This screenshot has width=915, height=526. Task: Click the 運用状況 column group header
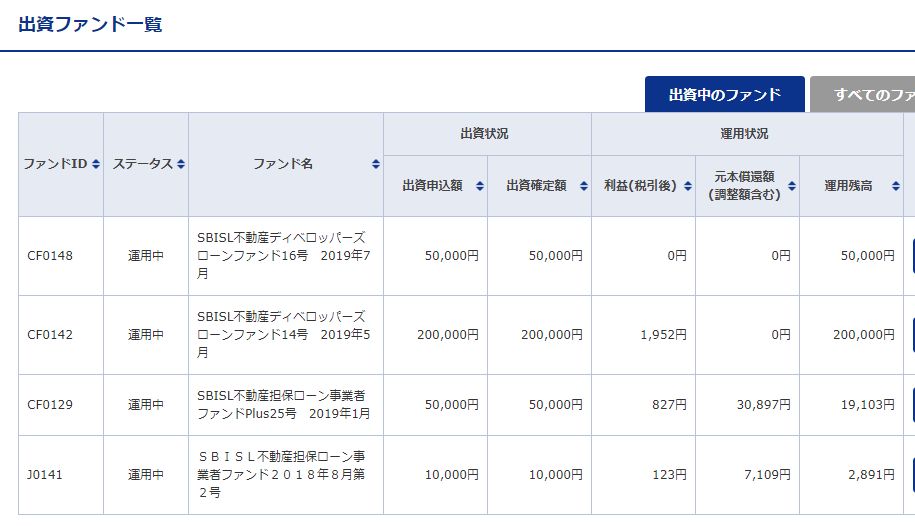click(x=744, y=134)
